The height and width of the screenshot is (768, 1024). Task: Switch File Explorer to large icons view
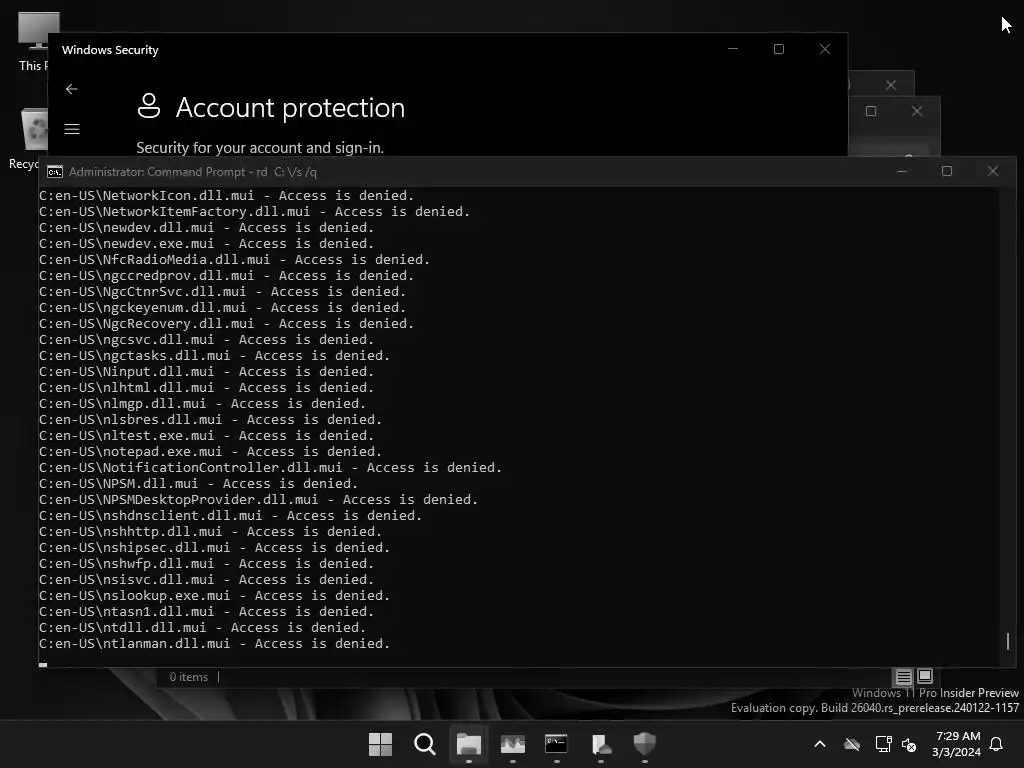coord(925,676)
